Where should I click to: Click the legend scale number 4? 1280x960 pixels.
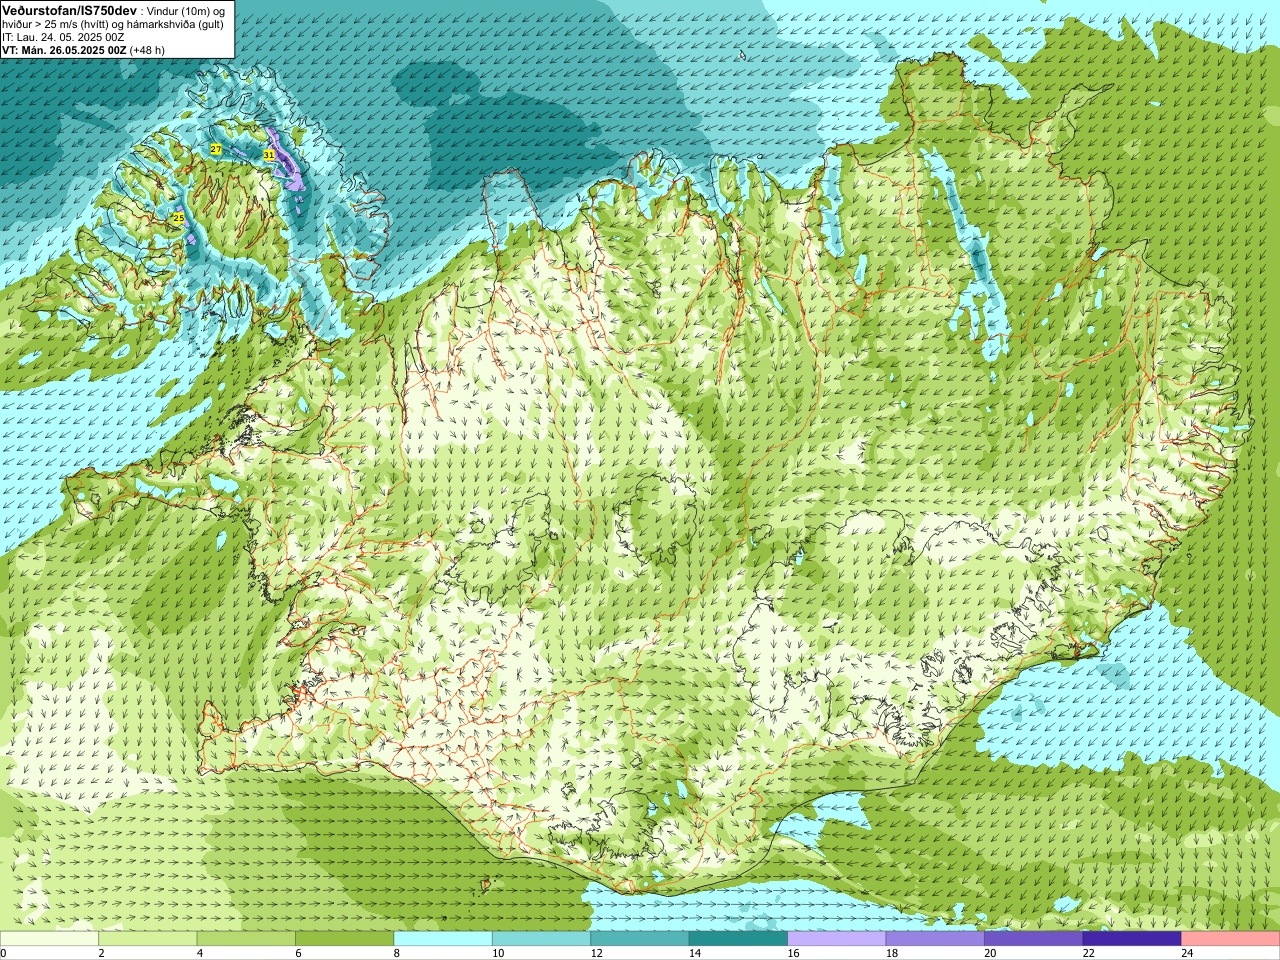(x=200, y=953)
